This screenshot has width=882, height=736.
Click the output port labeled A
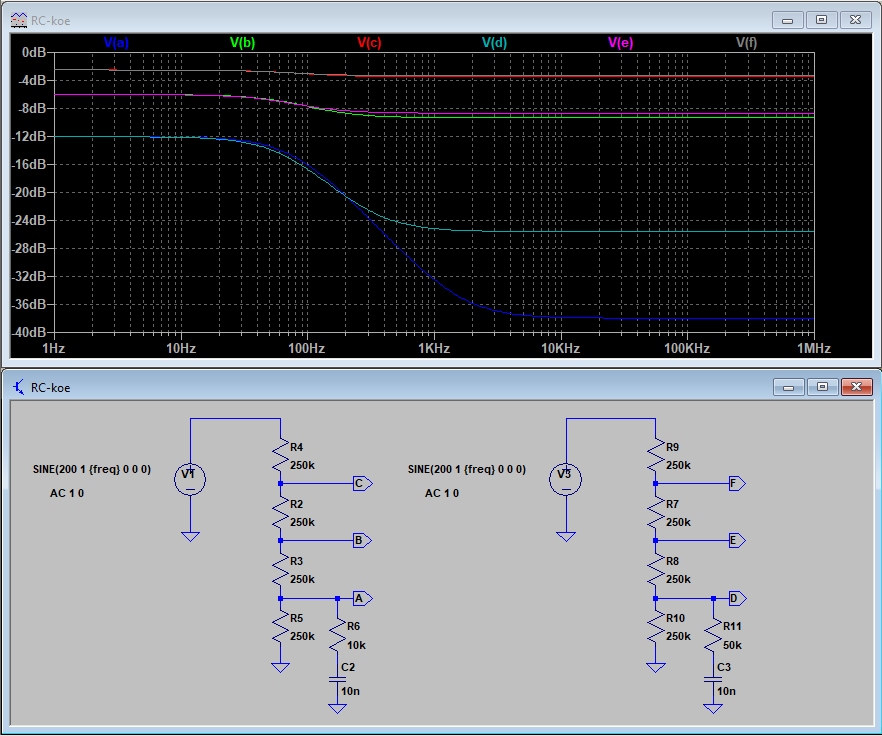coord(361,598)
